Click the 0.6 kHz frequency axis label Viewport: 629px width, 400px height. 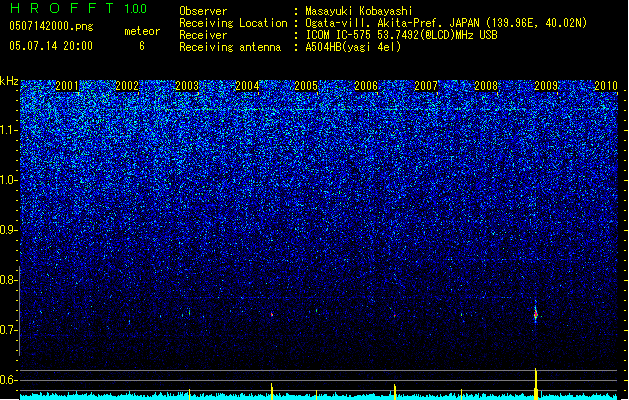[x=8, y=380]
